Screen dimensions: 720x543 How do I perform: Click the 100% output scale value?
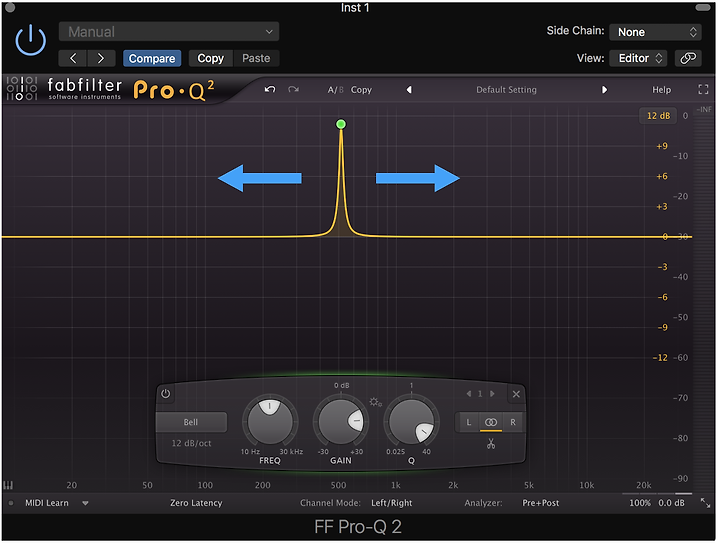(640, 503)
